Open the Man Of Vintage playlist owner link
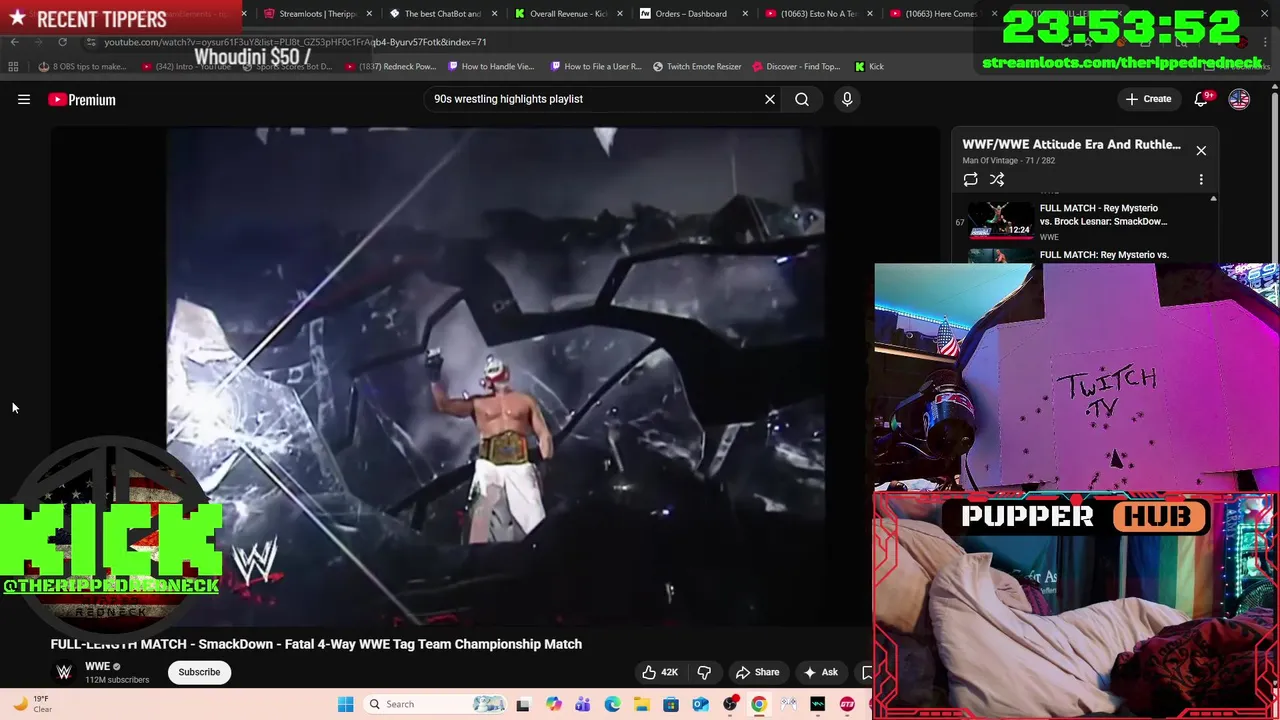 990,160
